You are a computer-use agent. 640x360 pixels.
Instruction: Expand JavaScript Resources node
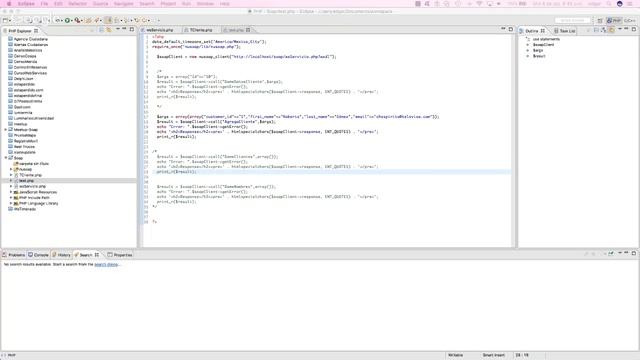pyautogui.click(x=11, y=192)
